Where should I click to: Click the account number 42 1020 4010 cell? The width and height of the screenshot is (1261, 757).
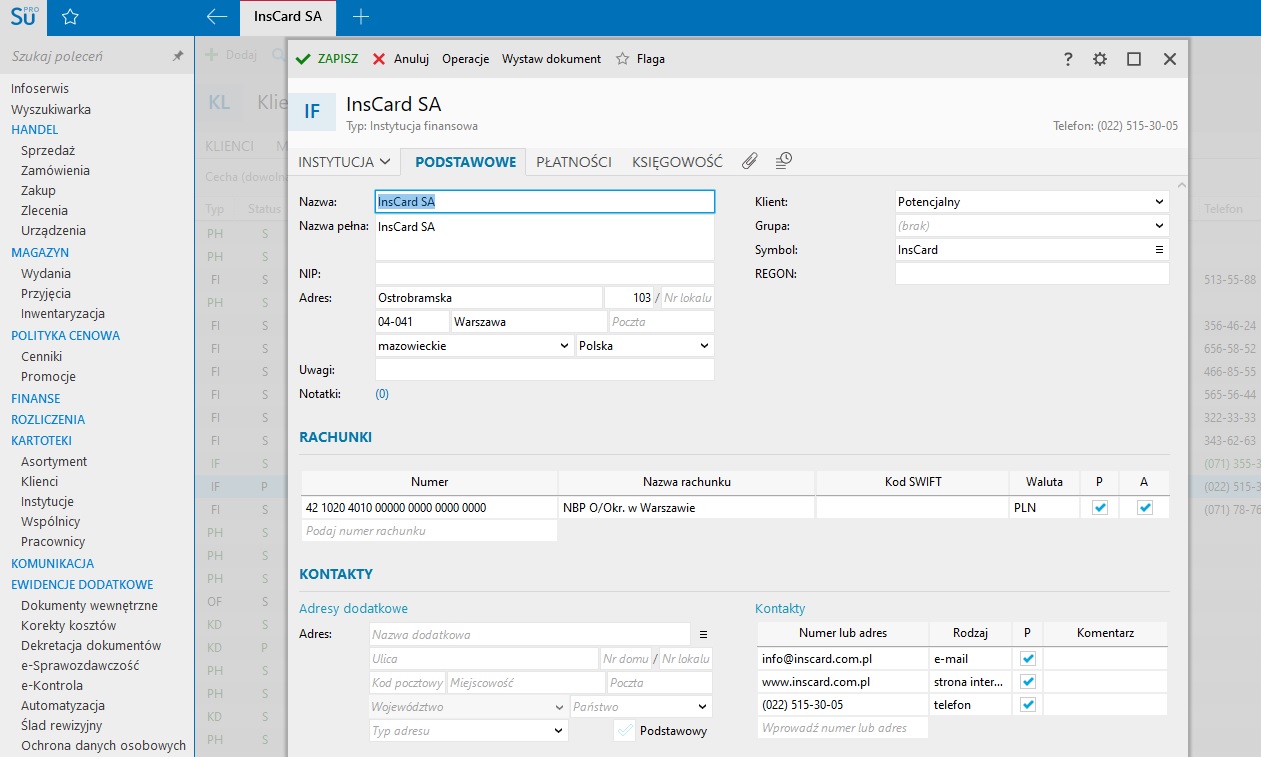pyautogui.click(x=429, y=508)
